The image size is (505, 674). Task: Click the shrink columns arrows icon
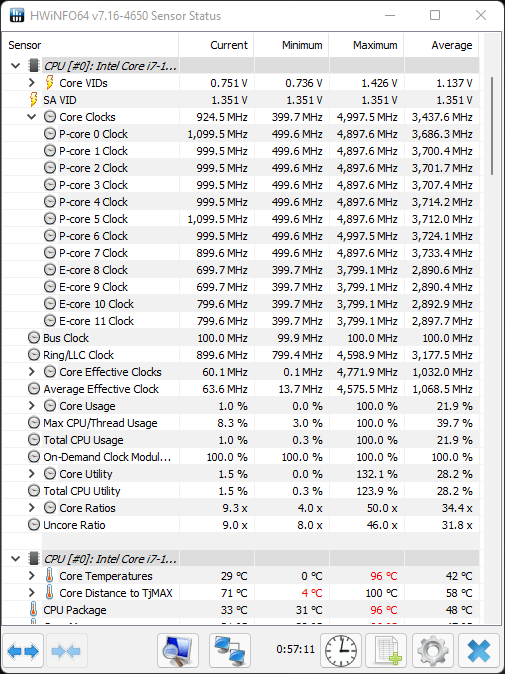pos(66,651)
